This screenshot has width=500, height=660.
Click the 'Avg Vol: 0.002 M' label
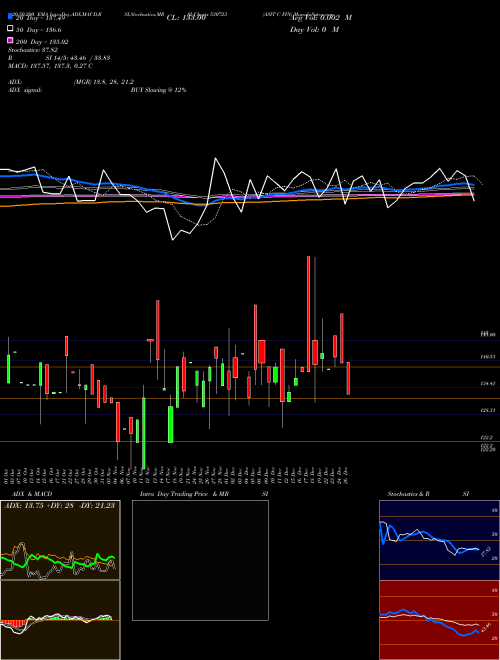pyautogui.click(x=321, y=18)
